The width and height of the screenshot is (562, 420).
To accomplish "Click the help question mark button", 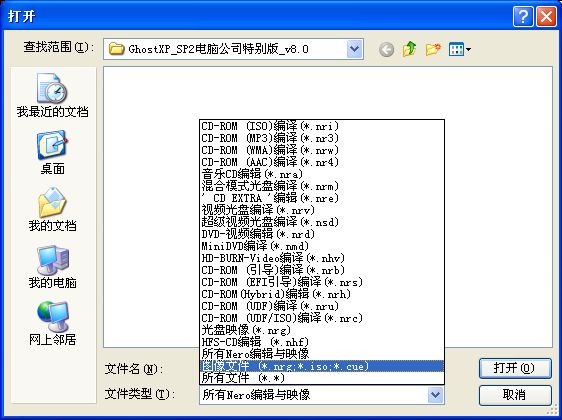I will [x=523, y=16].
